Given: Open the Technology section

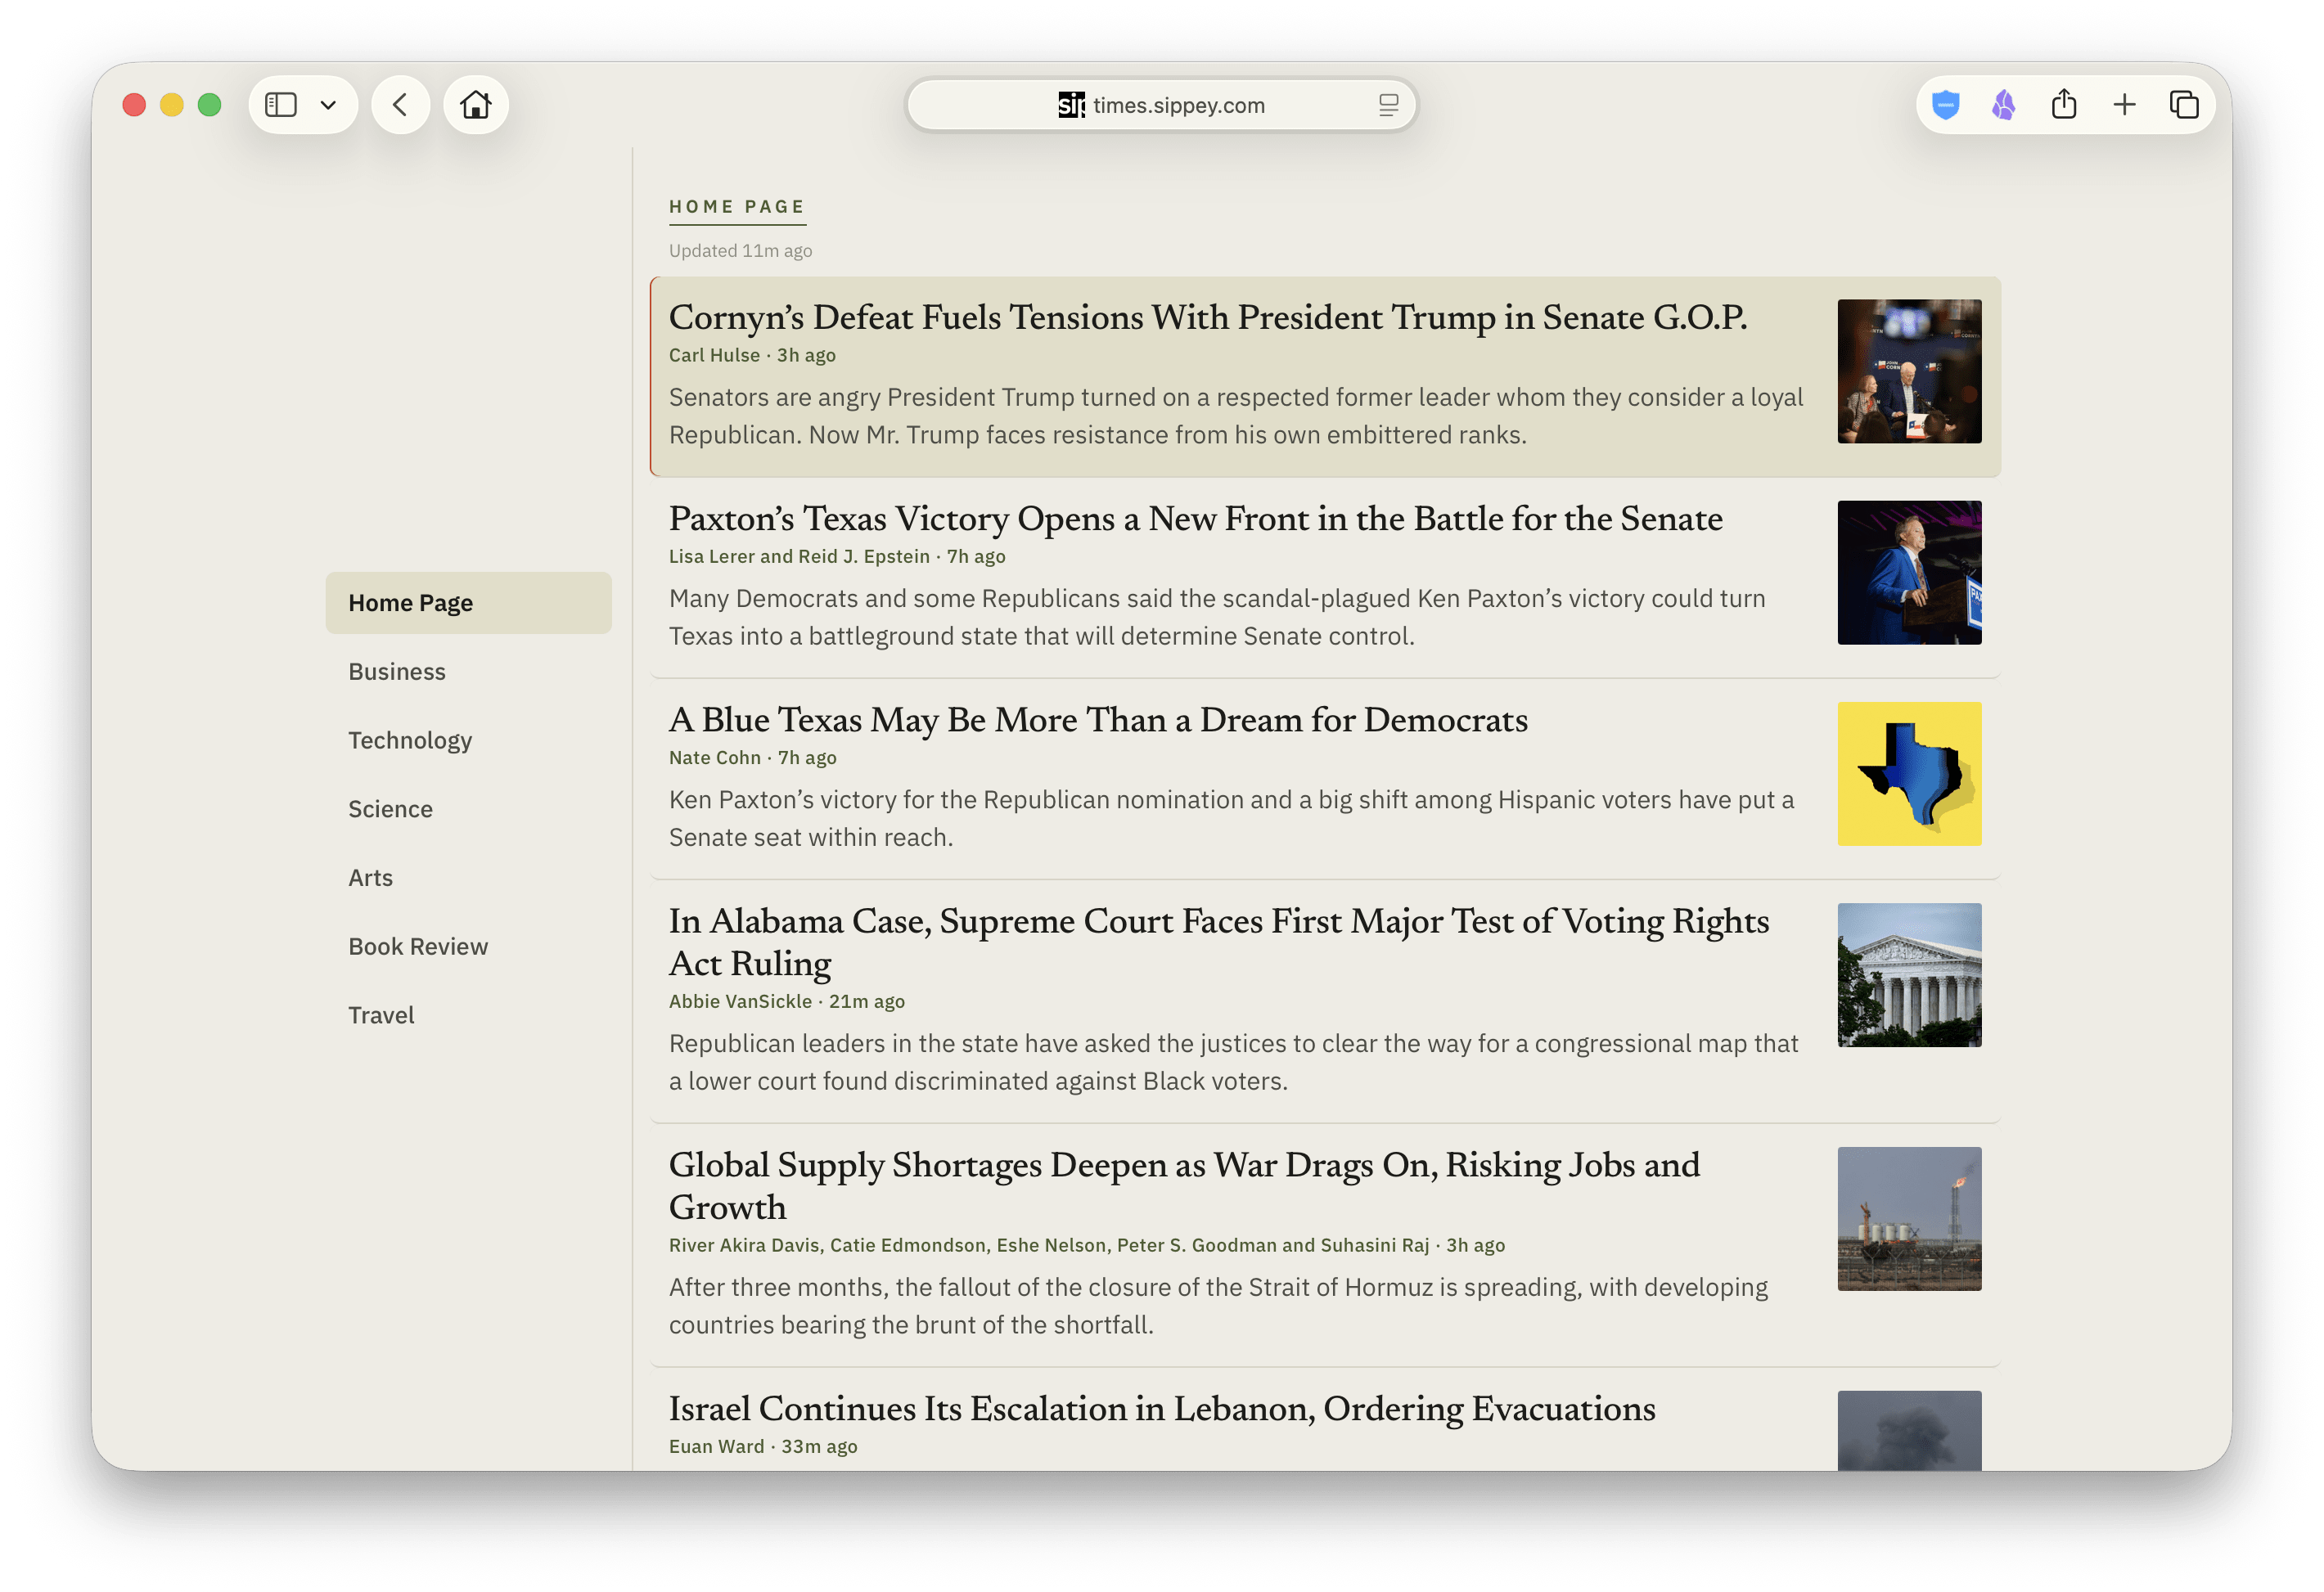Looking at the screenshot, I should [x=410, y=741].
